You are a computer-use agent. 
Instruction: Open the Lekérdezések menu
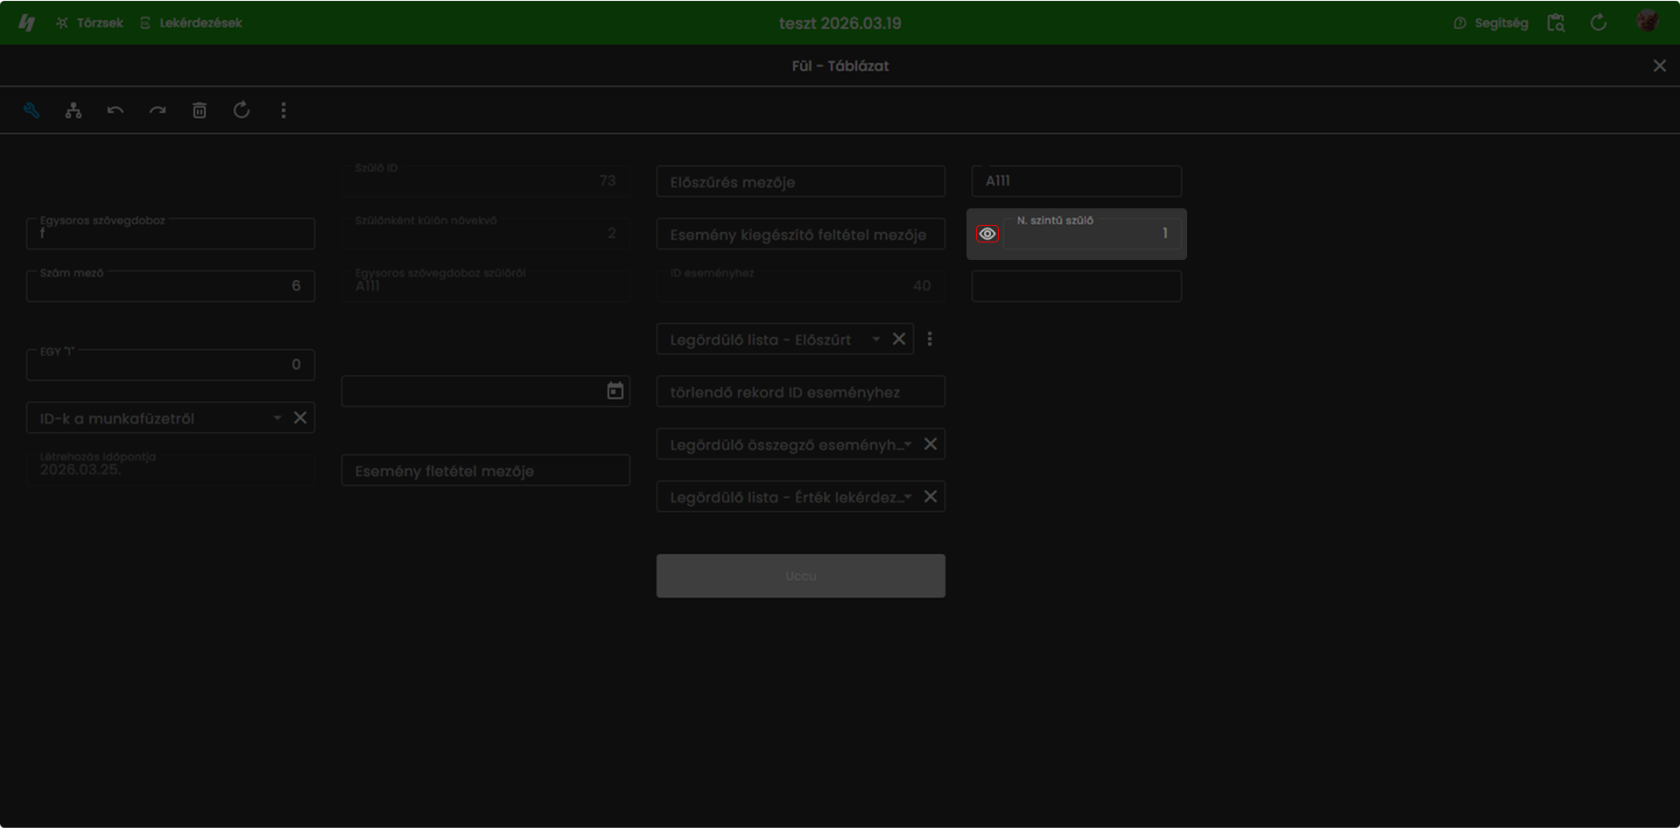point(191,23)
